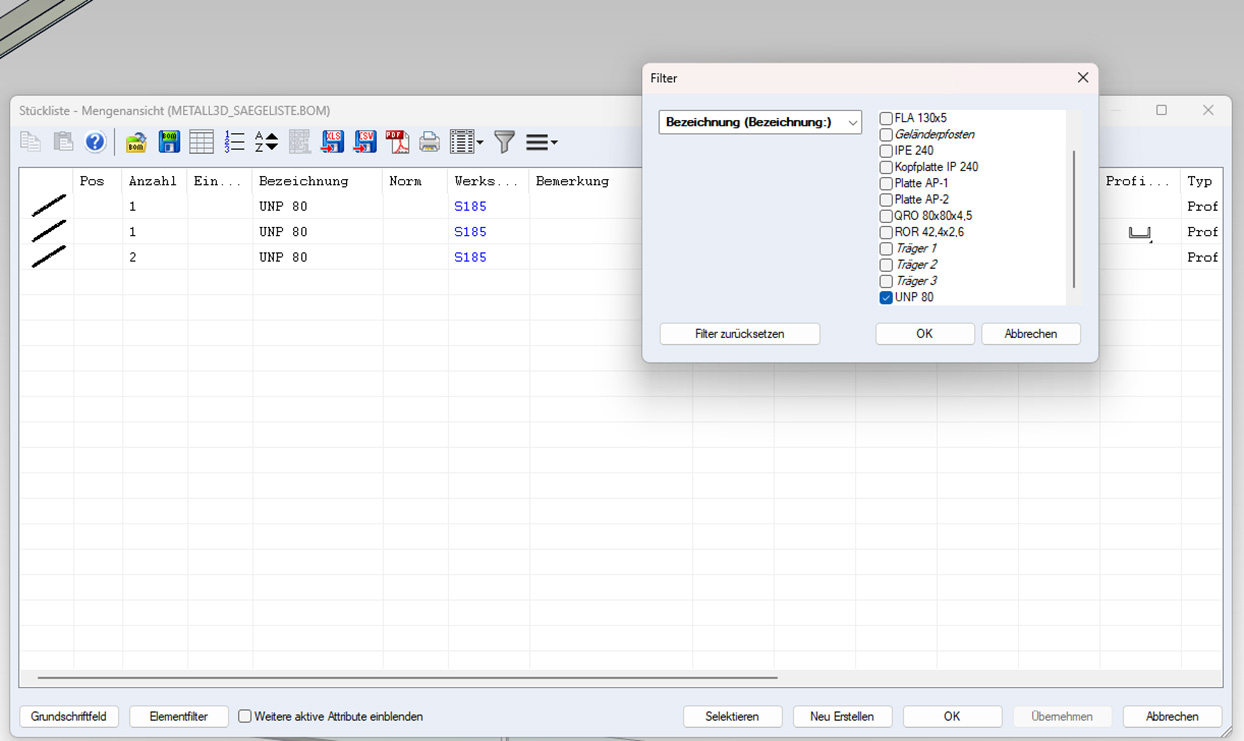This screenshot has width=1244, height=741.
Task: Tick the QRO 80x80x4,5 checkbox
Action: pyautogui.click(x=886, y=216)
